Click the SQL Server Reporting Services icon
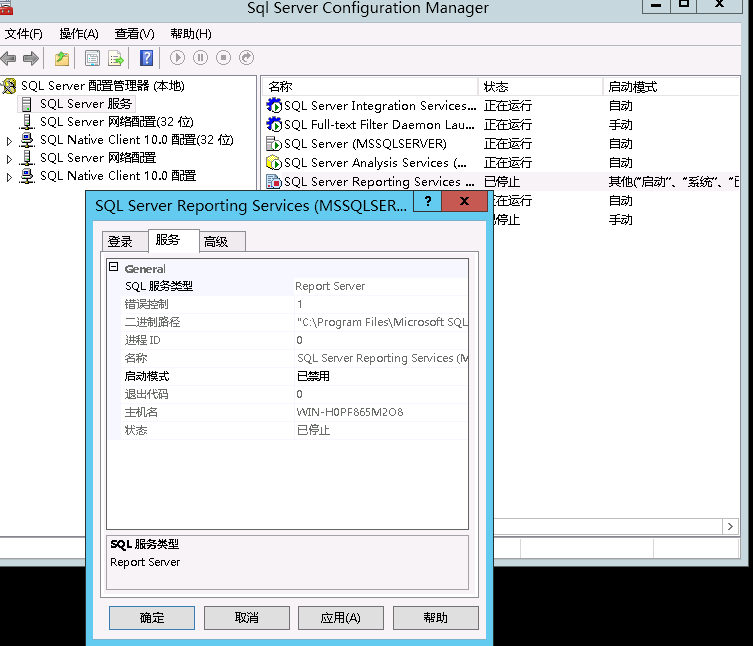This screenshot has height=646, width=753. click(274, 182)
